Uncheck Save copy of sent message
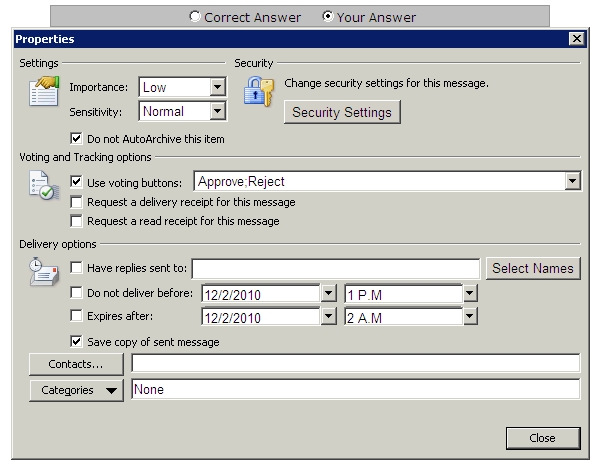The width and height of the screenshot is (604, 469). coord(76,341)
